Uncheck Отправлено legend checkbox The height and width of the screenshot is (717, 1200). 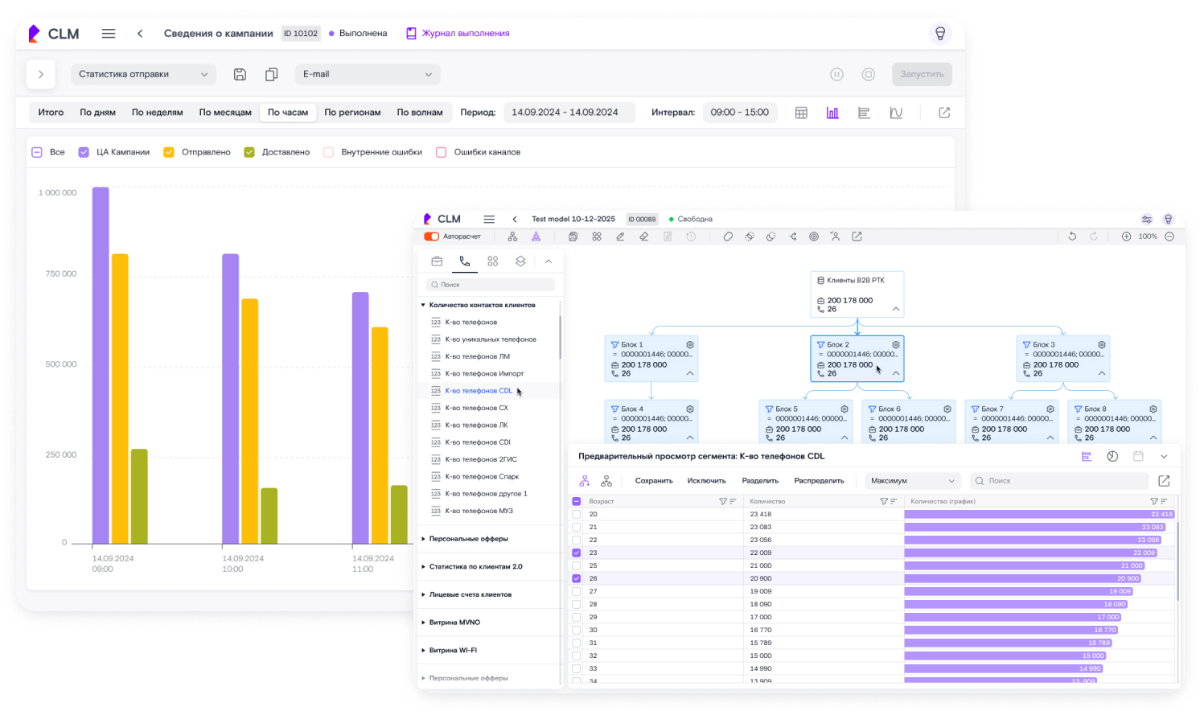pyautogui.click(x=169, y=153)
